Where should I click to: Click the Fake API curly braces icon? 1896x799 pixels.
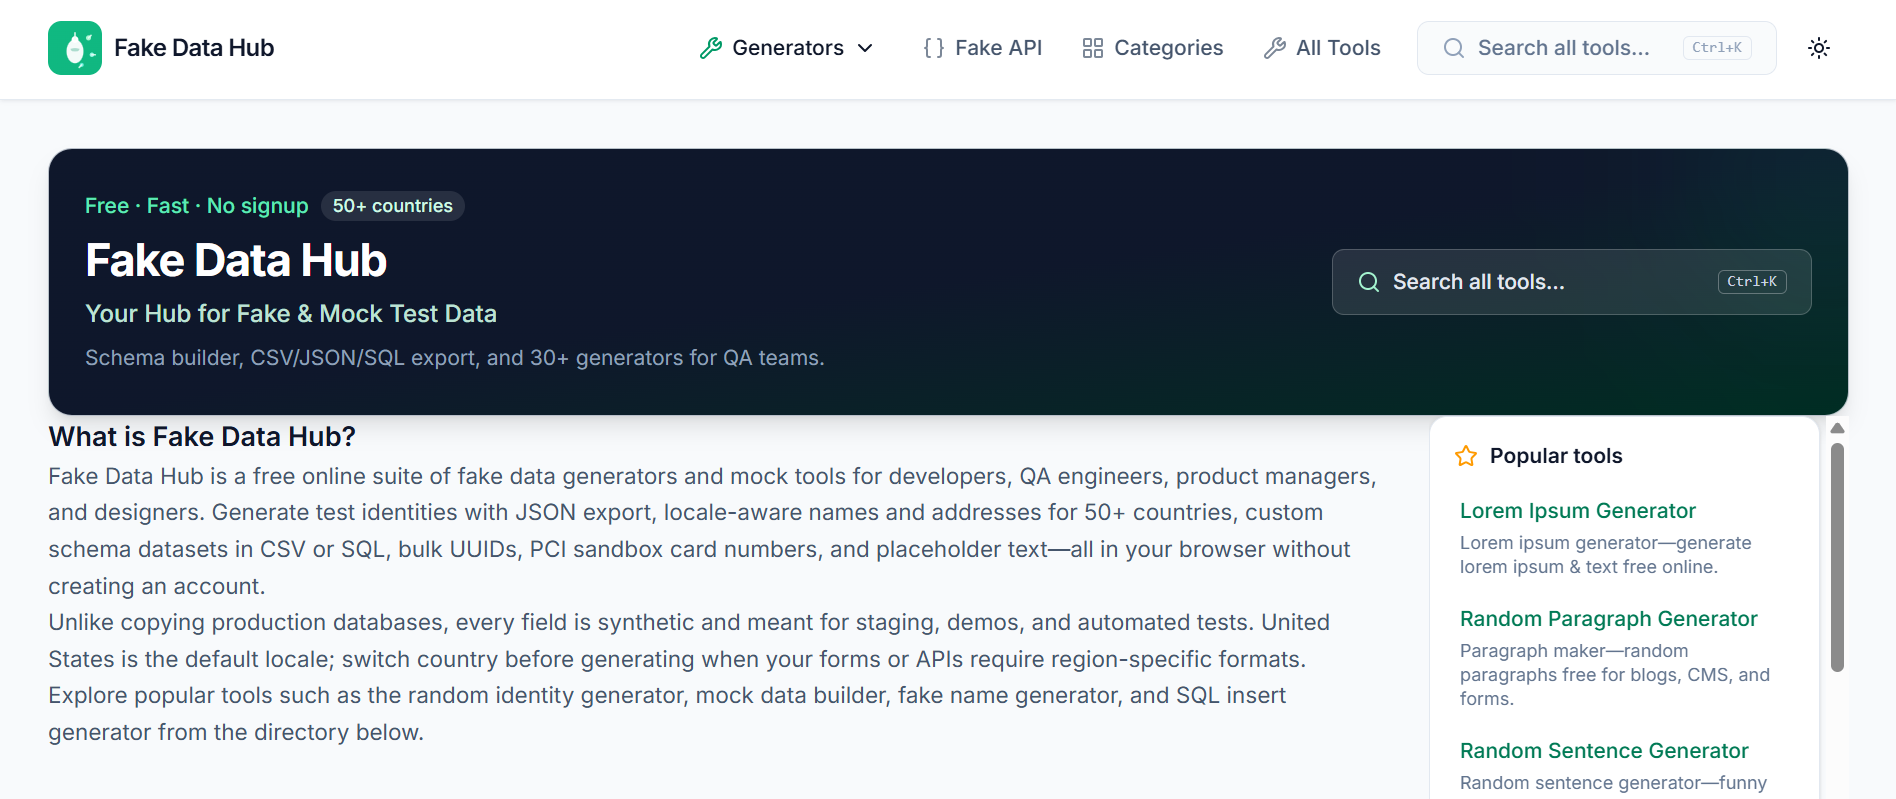(x=934, y=48)
